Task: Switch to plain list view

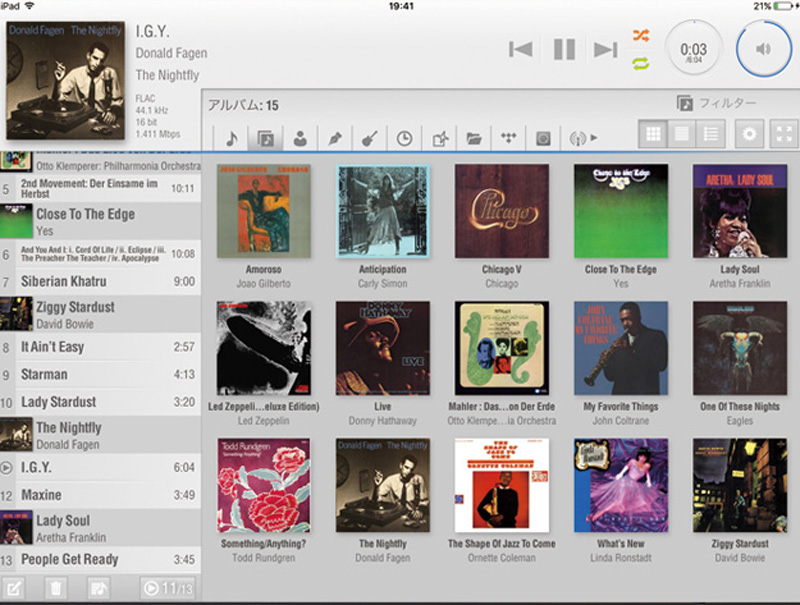Action: click(x=682, y=134)
